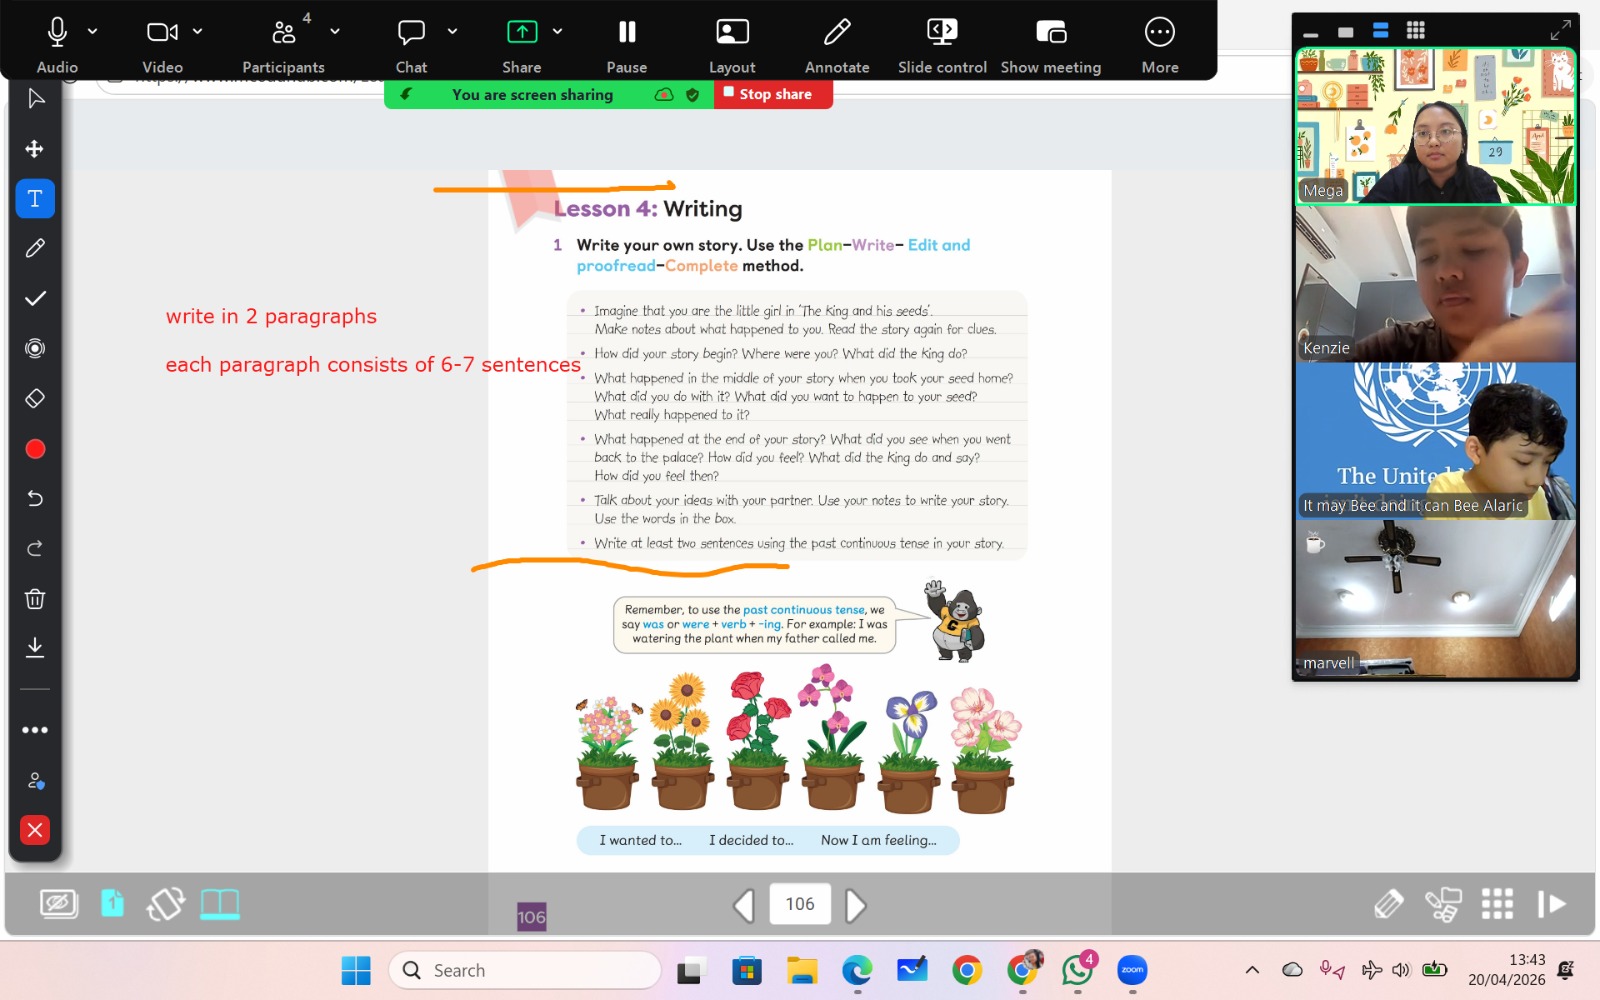Undo the last annotation
The height and width of the screenshot is (1000, 1600).
click(x=35, y=498)
